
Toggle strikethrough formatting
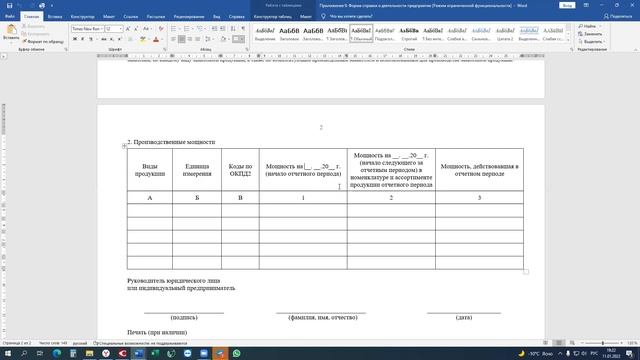click(104, 39)
